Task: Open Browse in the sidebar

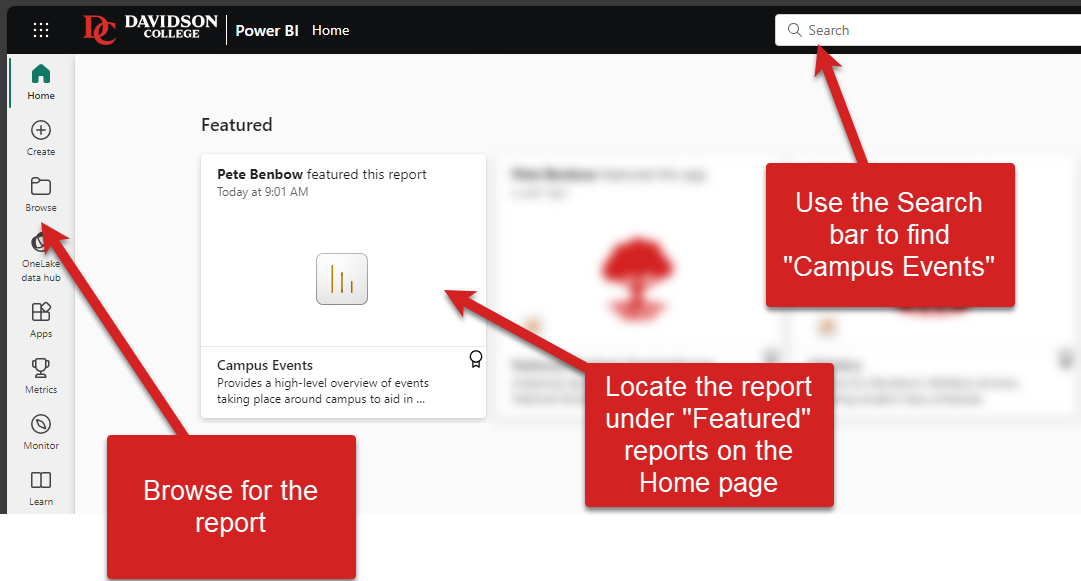Action: click(x=41, y=194)
